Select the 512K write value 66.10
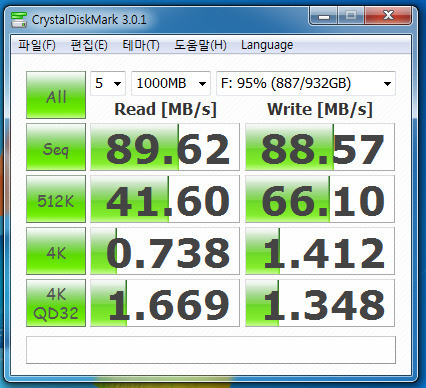Viewport: 426px width, 388px height. pyautogui.click(x=320, y=199)
